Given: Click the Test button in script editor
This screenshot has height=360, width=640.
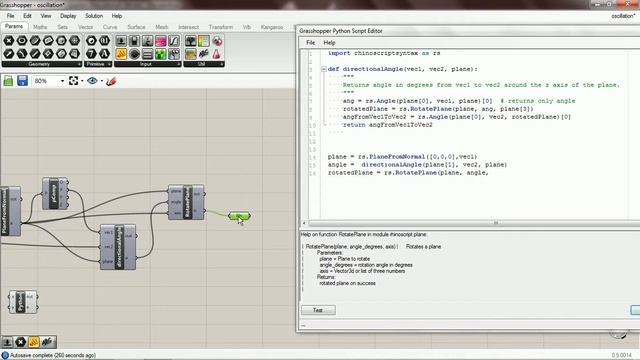Looking at the screenshot, I should [318, 310].
